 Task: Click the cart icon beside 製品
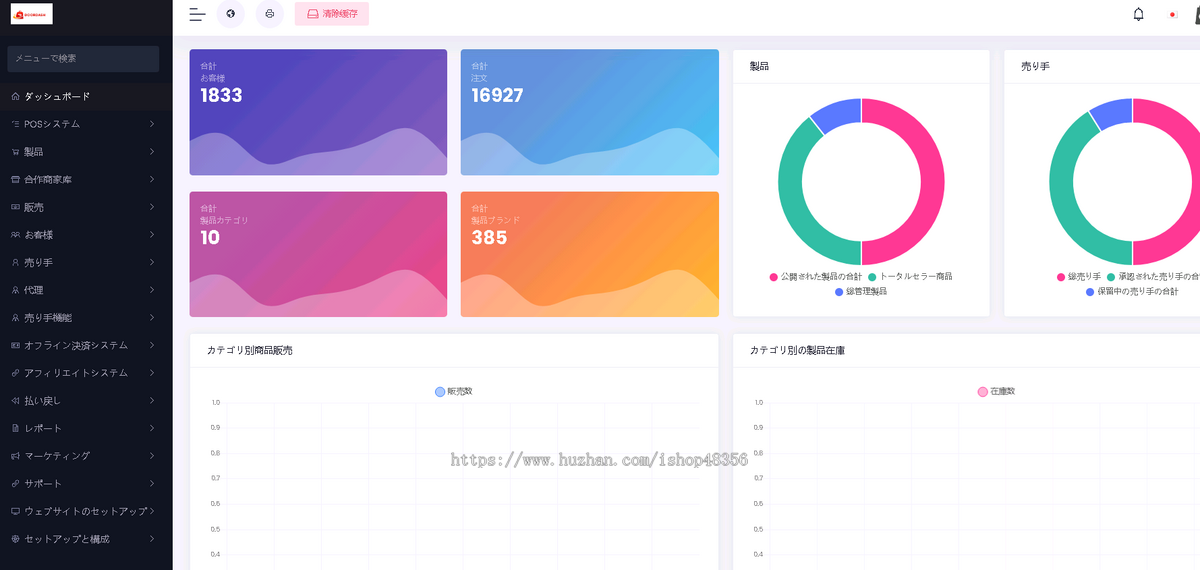(15, 152)
